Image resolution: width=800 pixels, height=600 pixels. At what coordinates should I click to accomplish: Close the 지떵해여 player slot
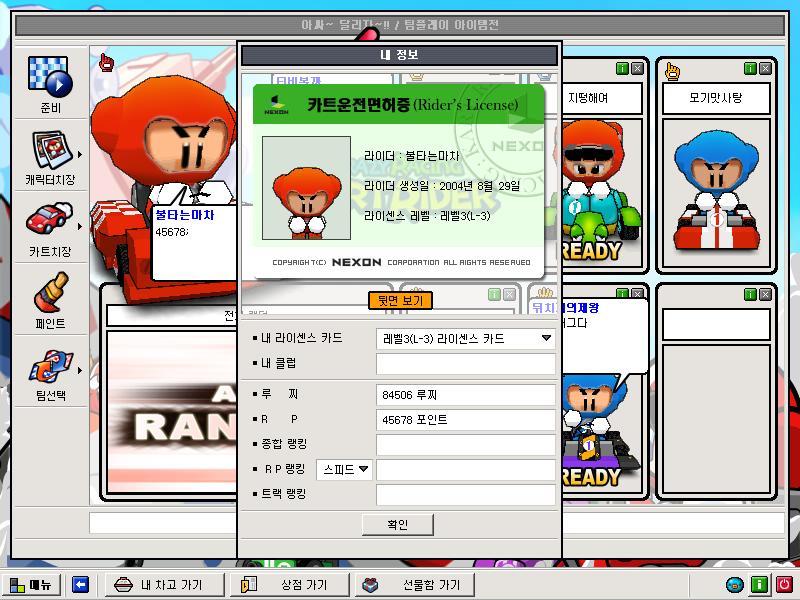click(637, 68)
